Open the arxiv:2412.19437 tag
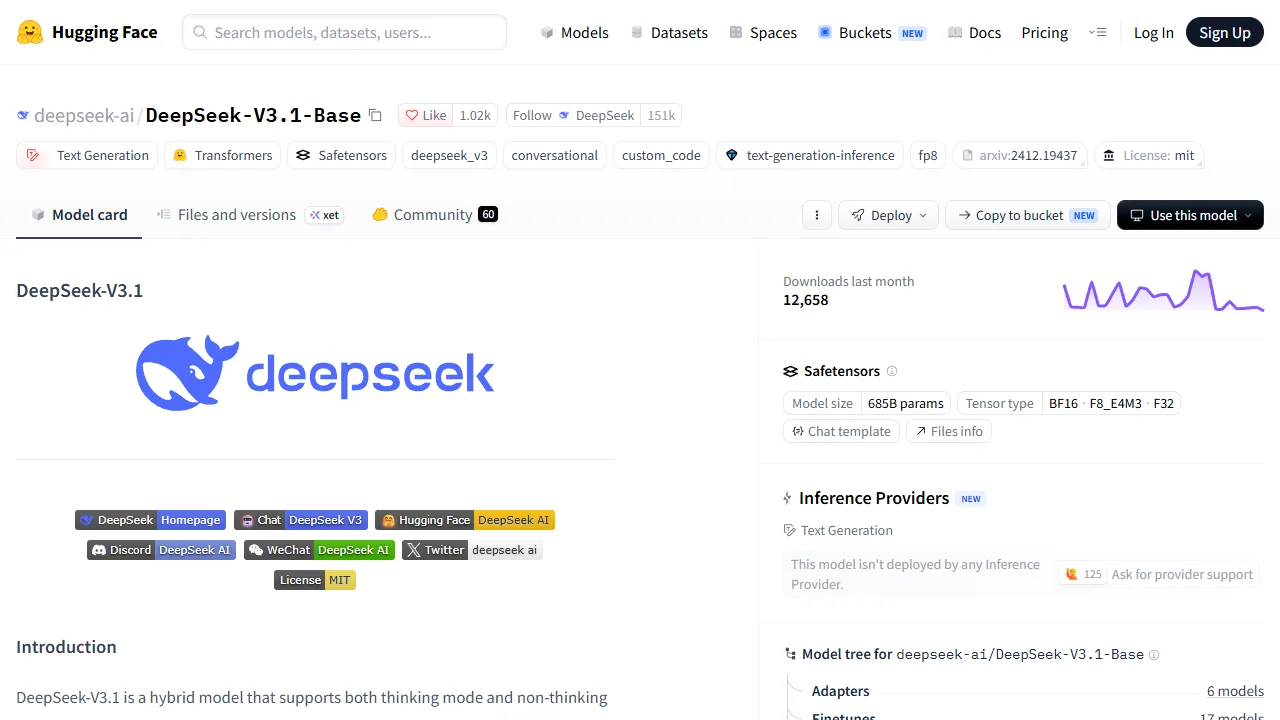The image size is (1280, 720). (x=1019, y=155)
